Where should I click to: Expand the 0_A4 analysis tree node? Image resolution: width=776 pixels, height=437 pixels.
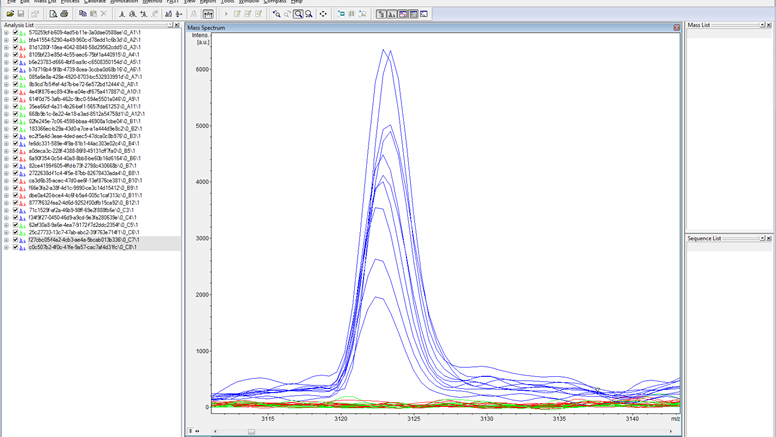6,54
